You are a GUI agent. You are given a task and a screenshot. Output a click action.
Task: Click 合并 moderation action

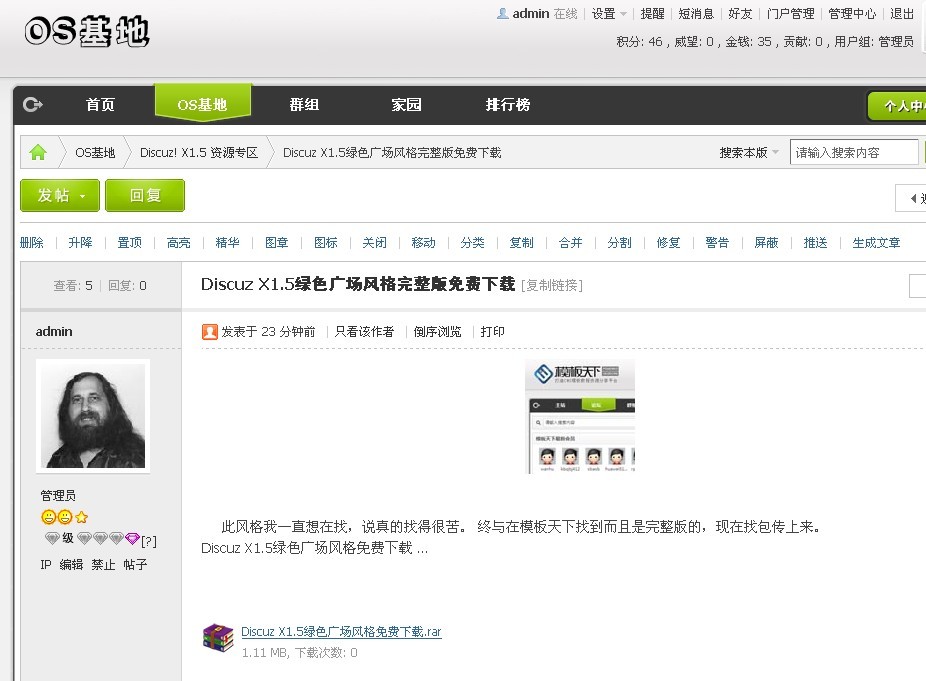coord(570,243)
